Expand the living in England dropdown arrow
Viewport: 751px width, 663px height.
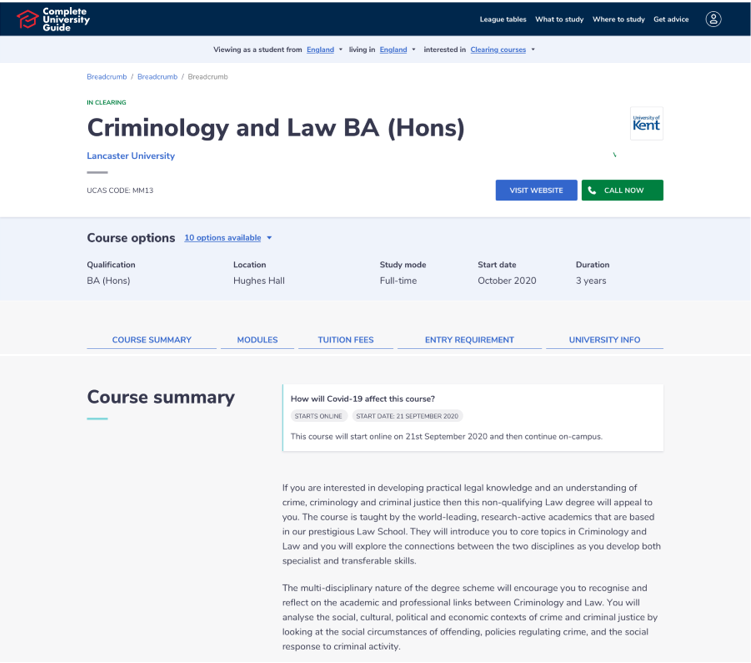coord(414,49)
